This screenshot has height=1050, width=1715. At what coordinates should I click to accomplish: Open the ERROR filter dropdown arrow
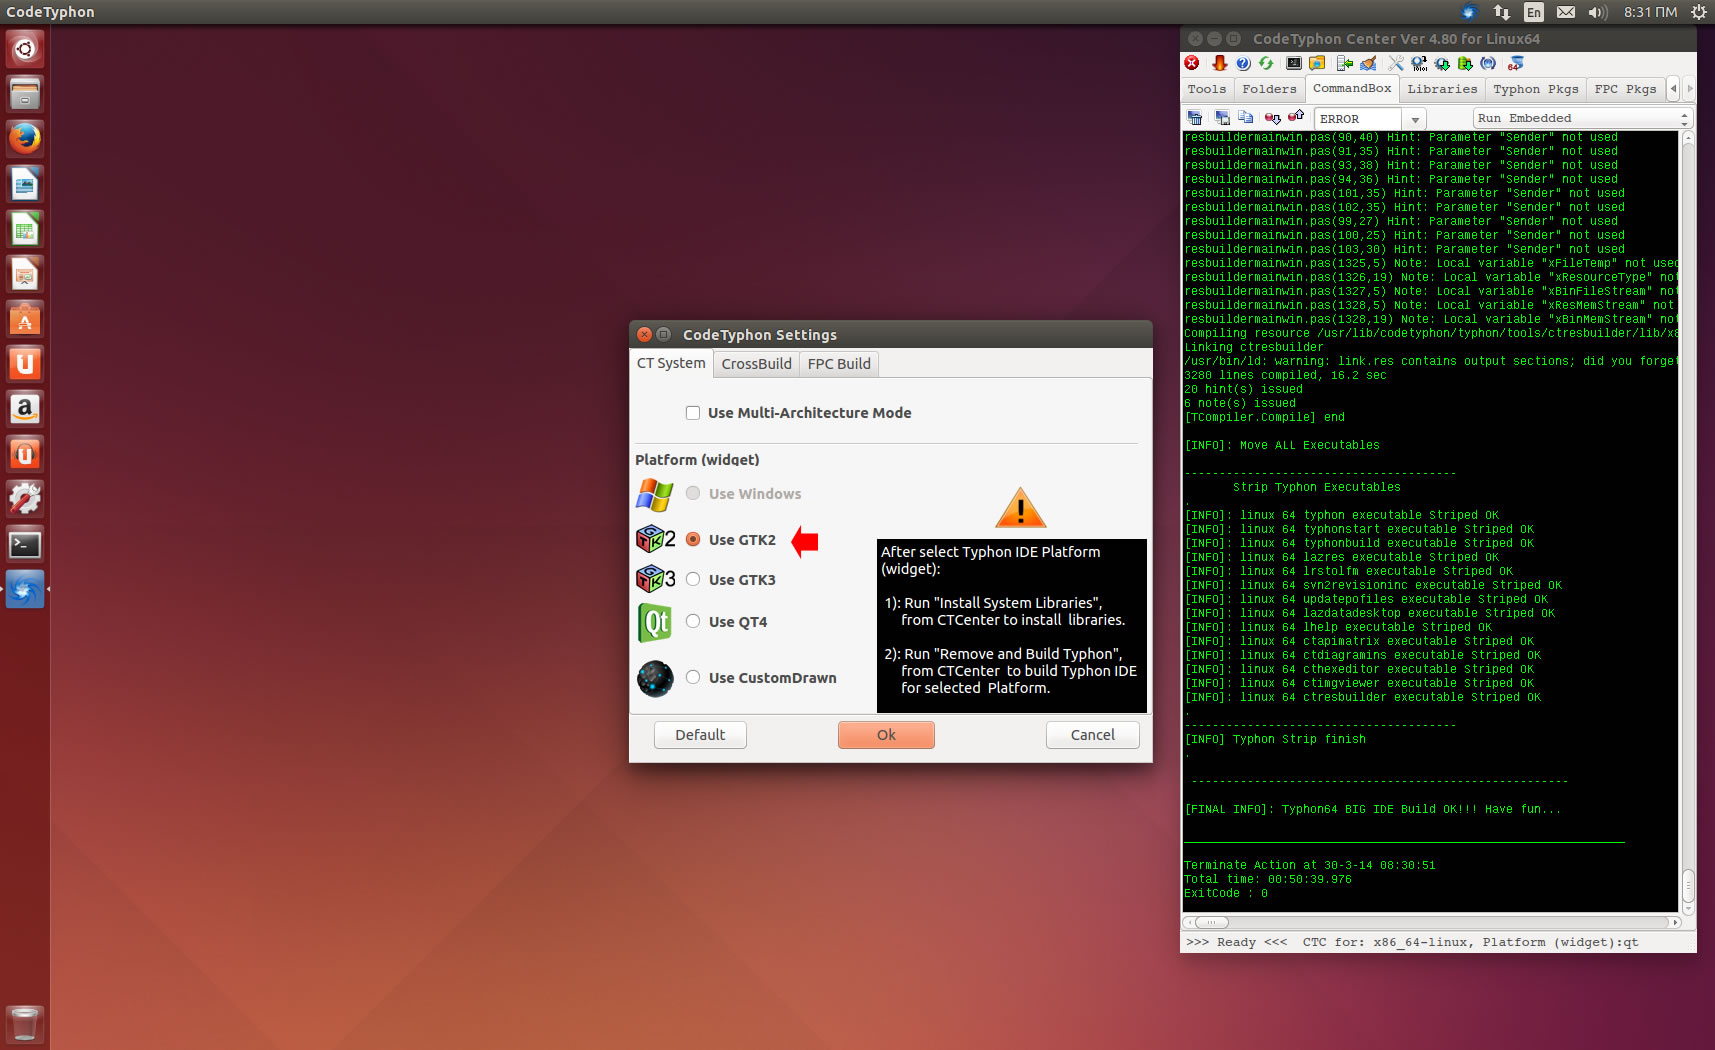tap(1415, 119)
